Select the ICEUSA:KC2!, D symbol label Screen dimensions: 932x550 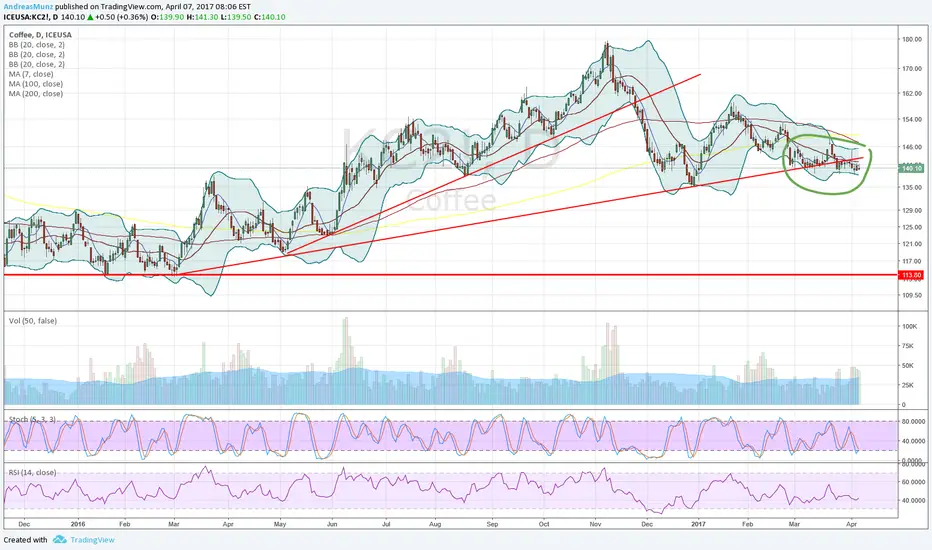30,17
